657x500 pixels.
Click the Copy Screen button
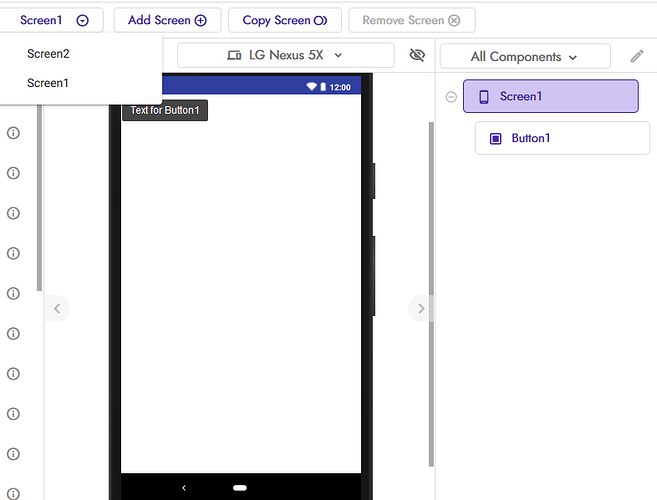click(x=285, y=20)
